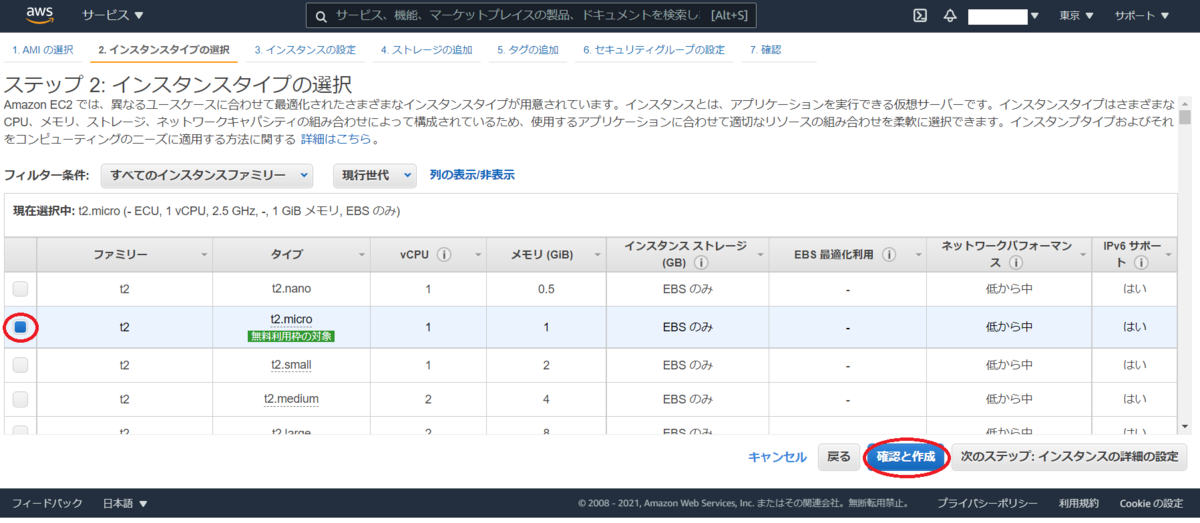Select the t2.small instance checkbox
1200x523 pixels.
point(20,365)
